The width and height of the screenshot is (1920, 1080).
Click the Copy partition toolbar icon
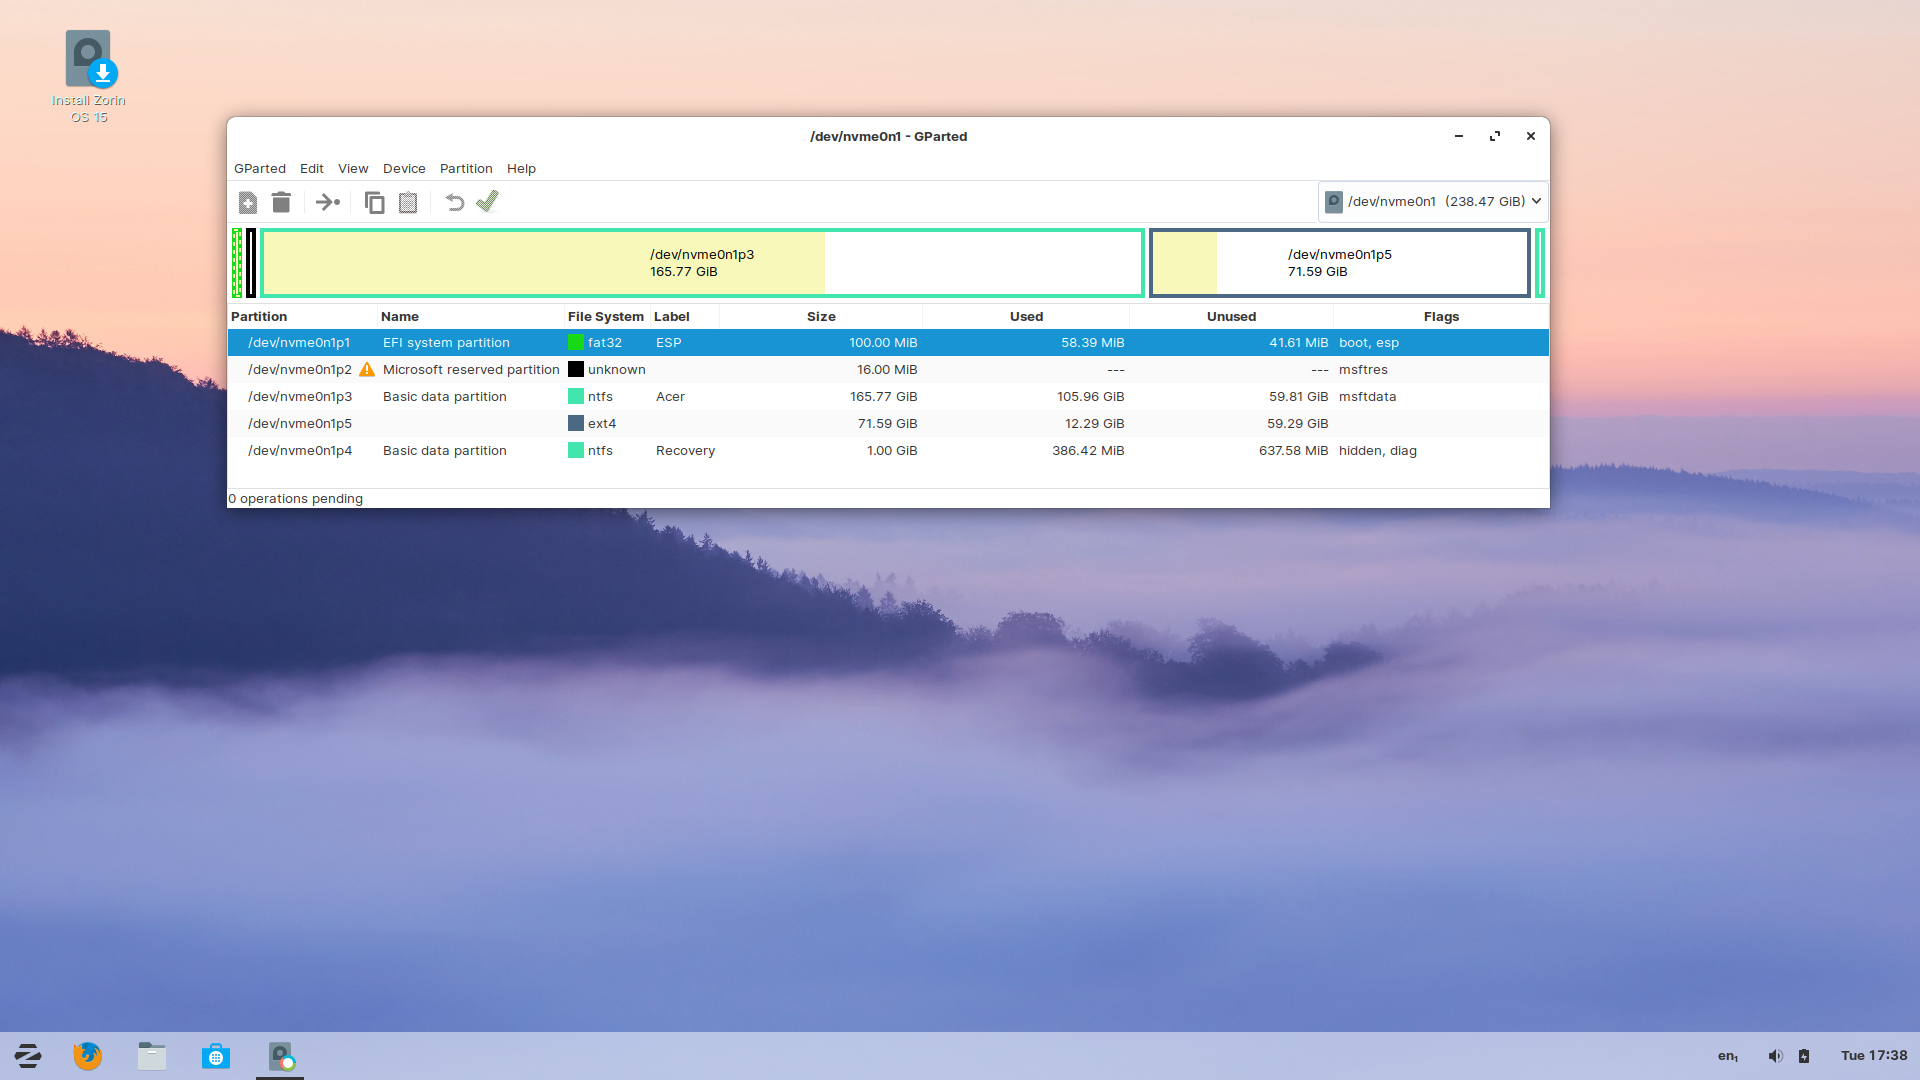tap(374, 203)
